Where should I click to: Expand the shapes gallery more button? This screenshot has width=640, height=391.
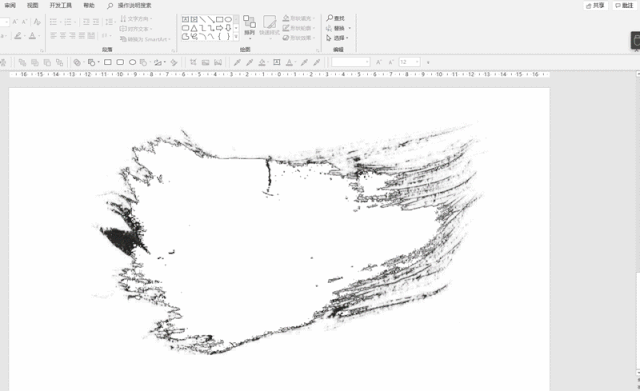tap(236, 37)
